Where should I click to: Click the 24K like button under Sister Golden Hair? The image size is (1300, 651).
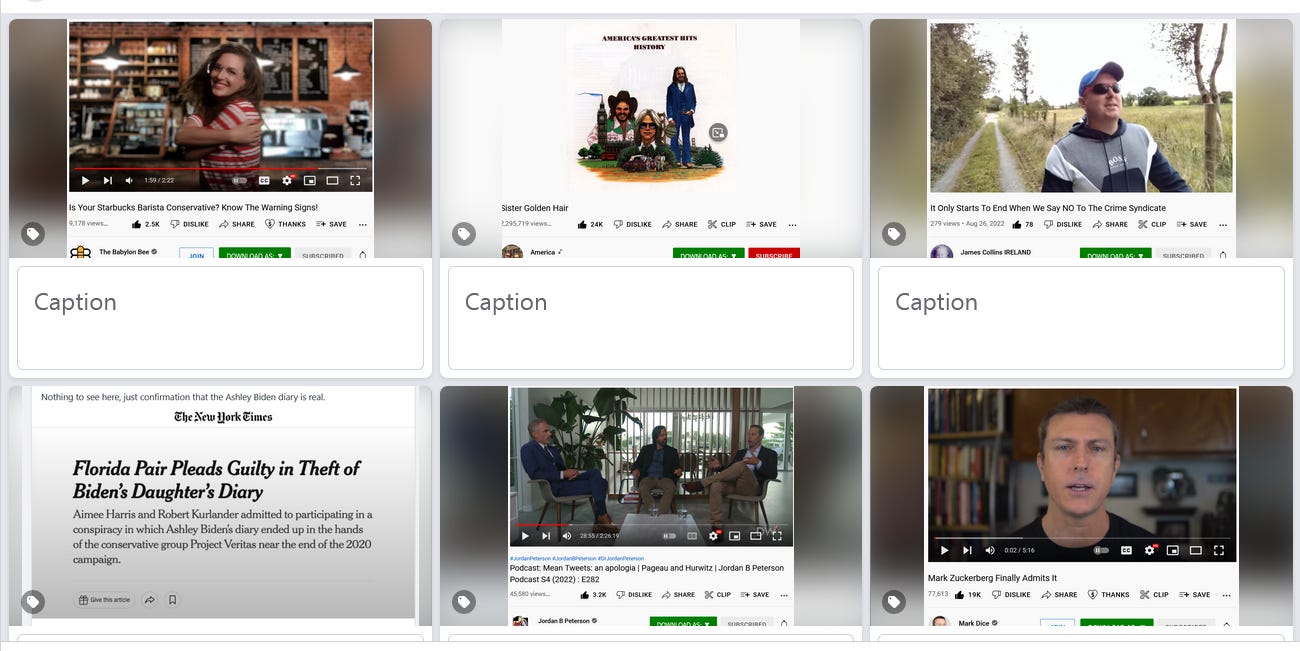coord(590,224)
